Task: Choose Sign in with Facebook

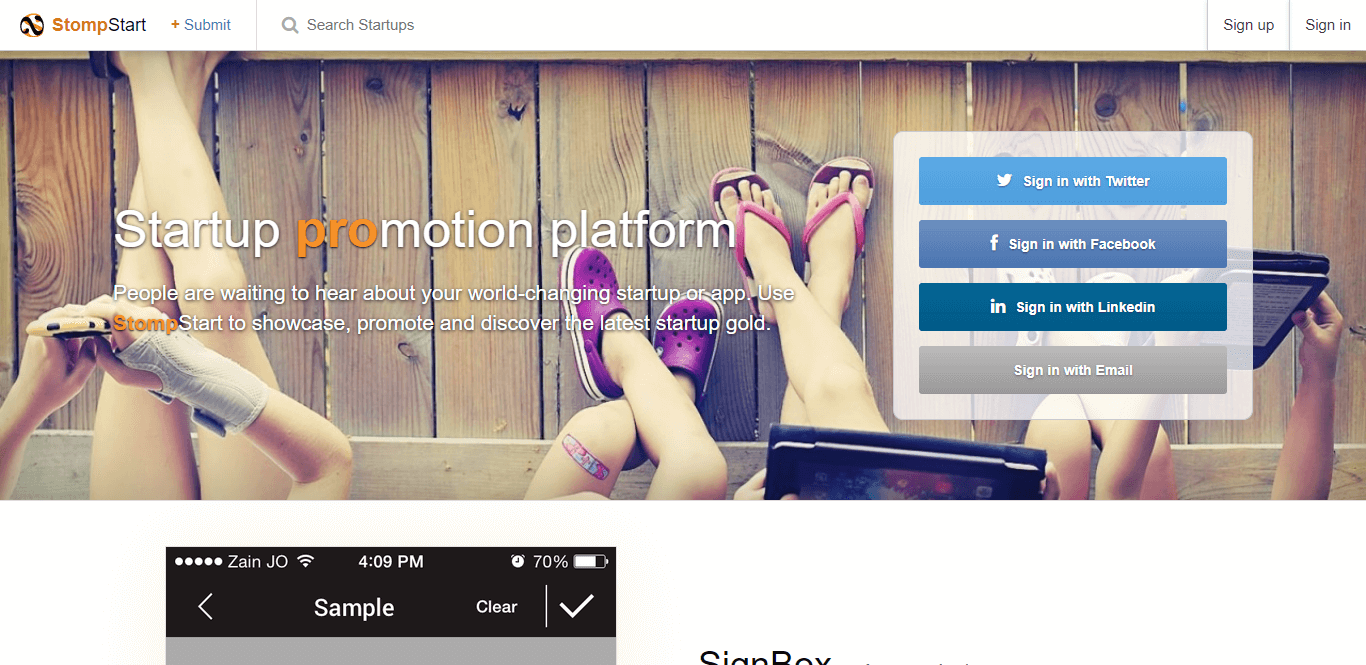Action: 1073,244
